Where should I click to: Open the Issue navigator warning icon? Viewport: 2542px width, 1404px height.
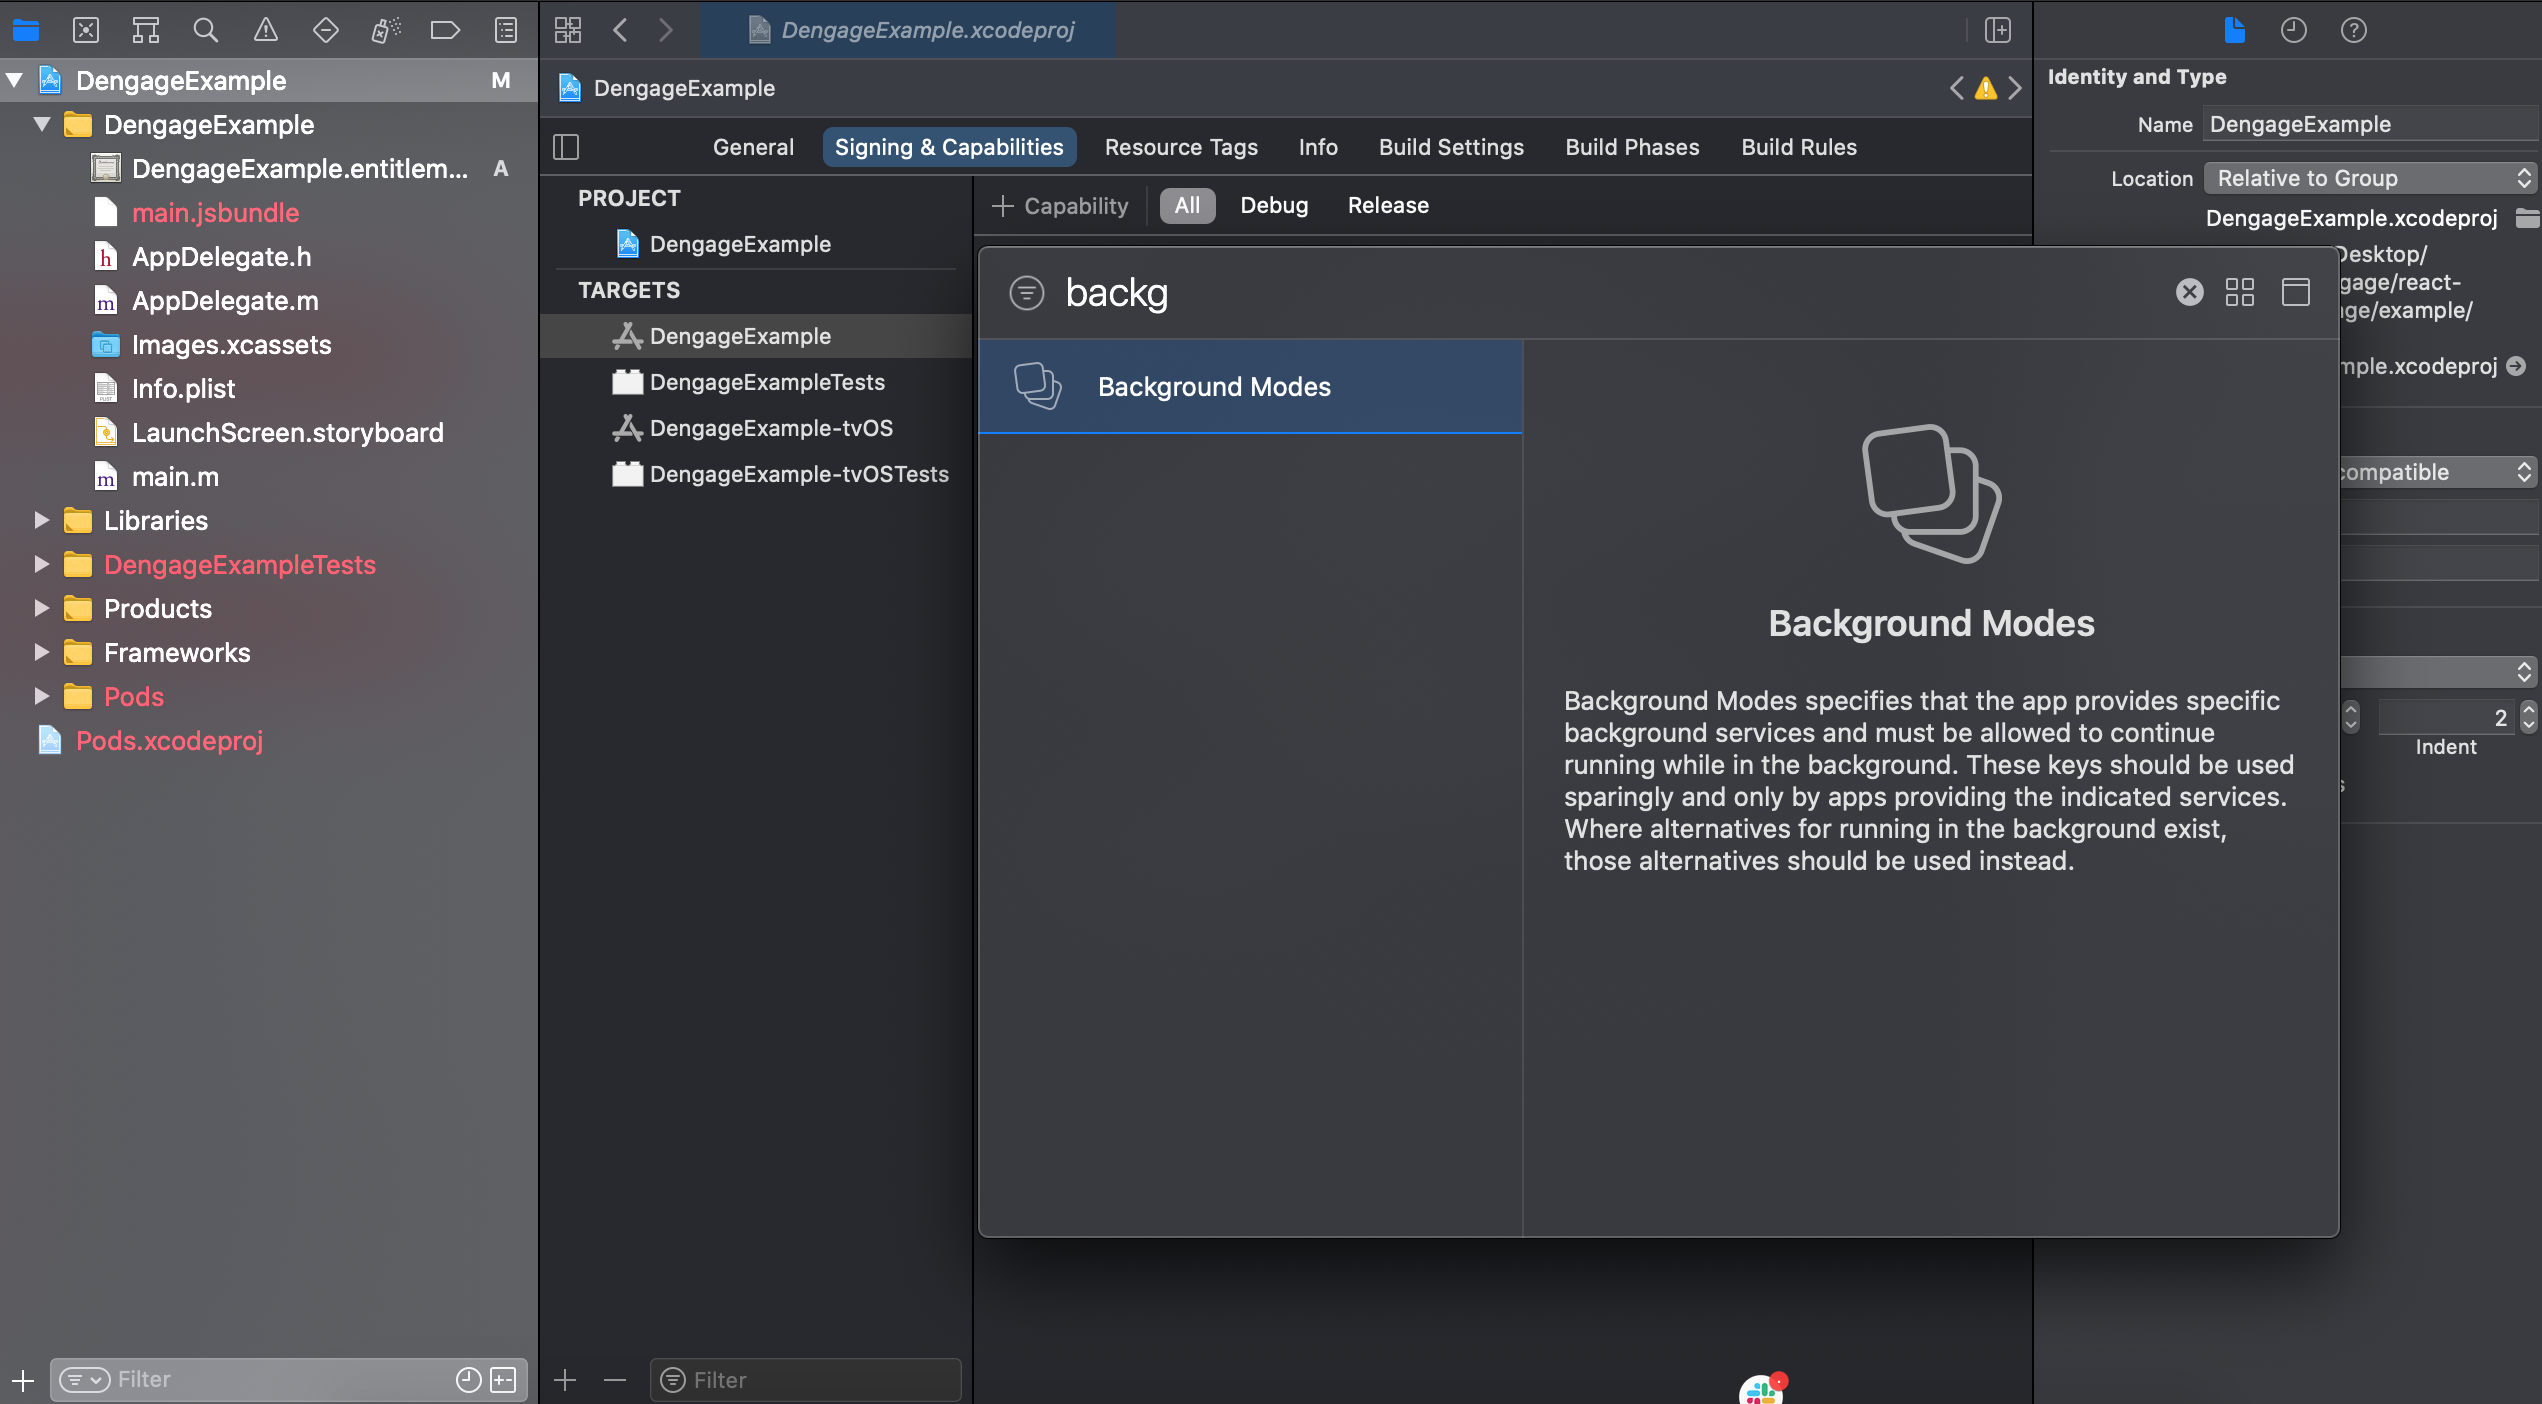coord(265,30)
